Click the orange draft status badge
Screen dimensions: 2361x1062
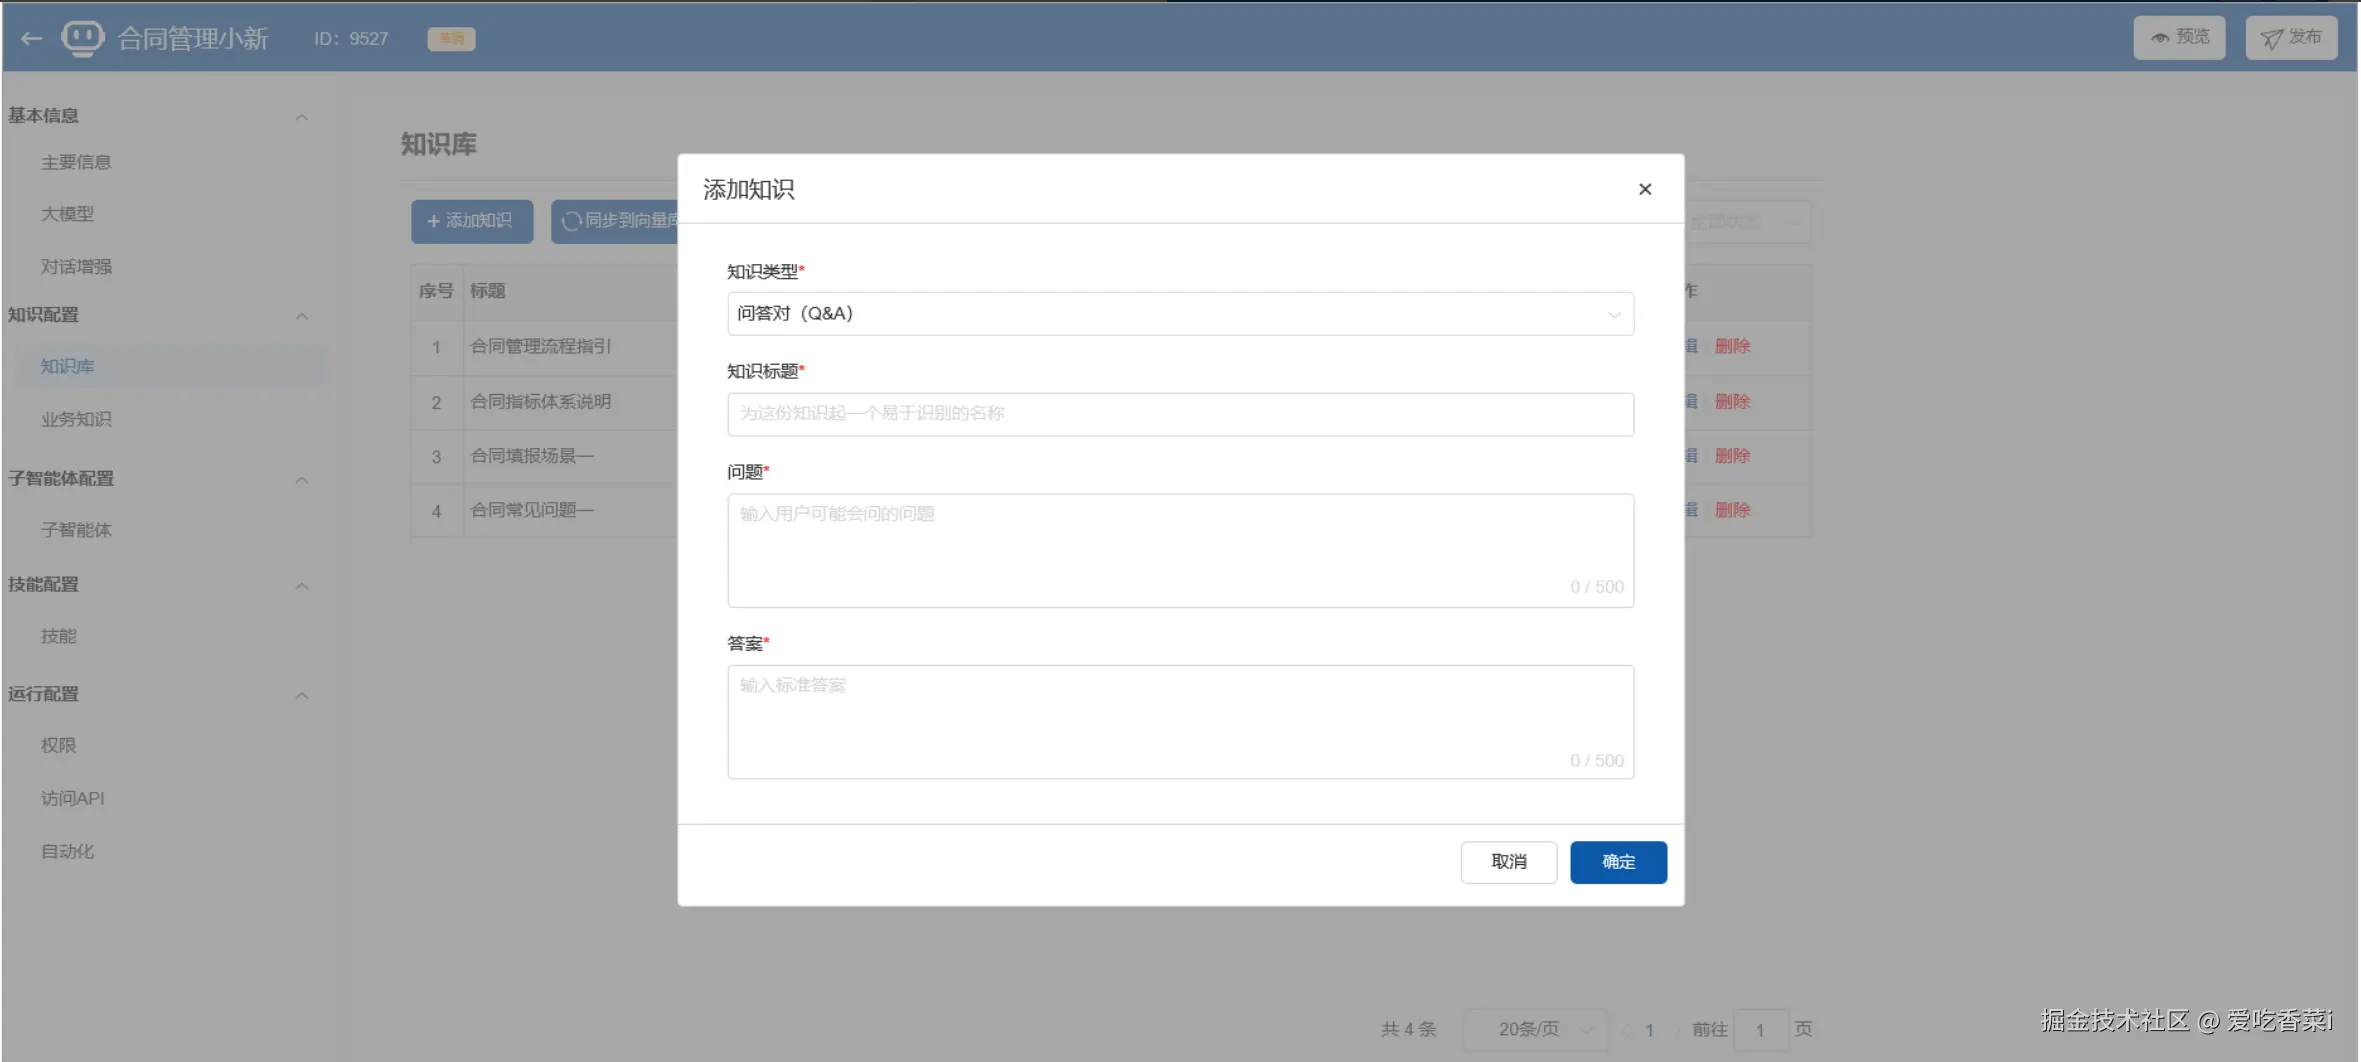tap(451, 39)
